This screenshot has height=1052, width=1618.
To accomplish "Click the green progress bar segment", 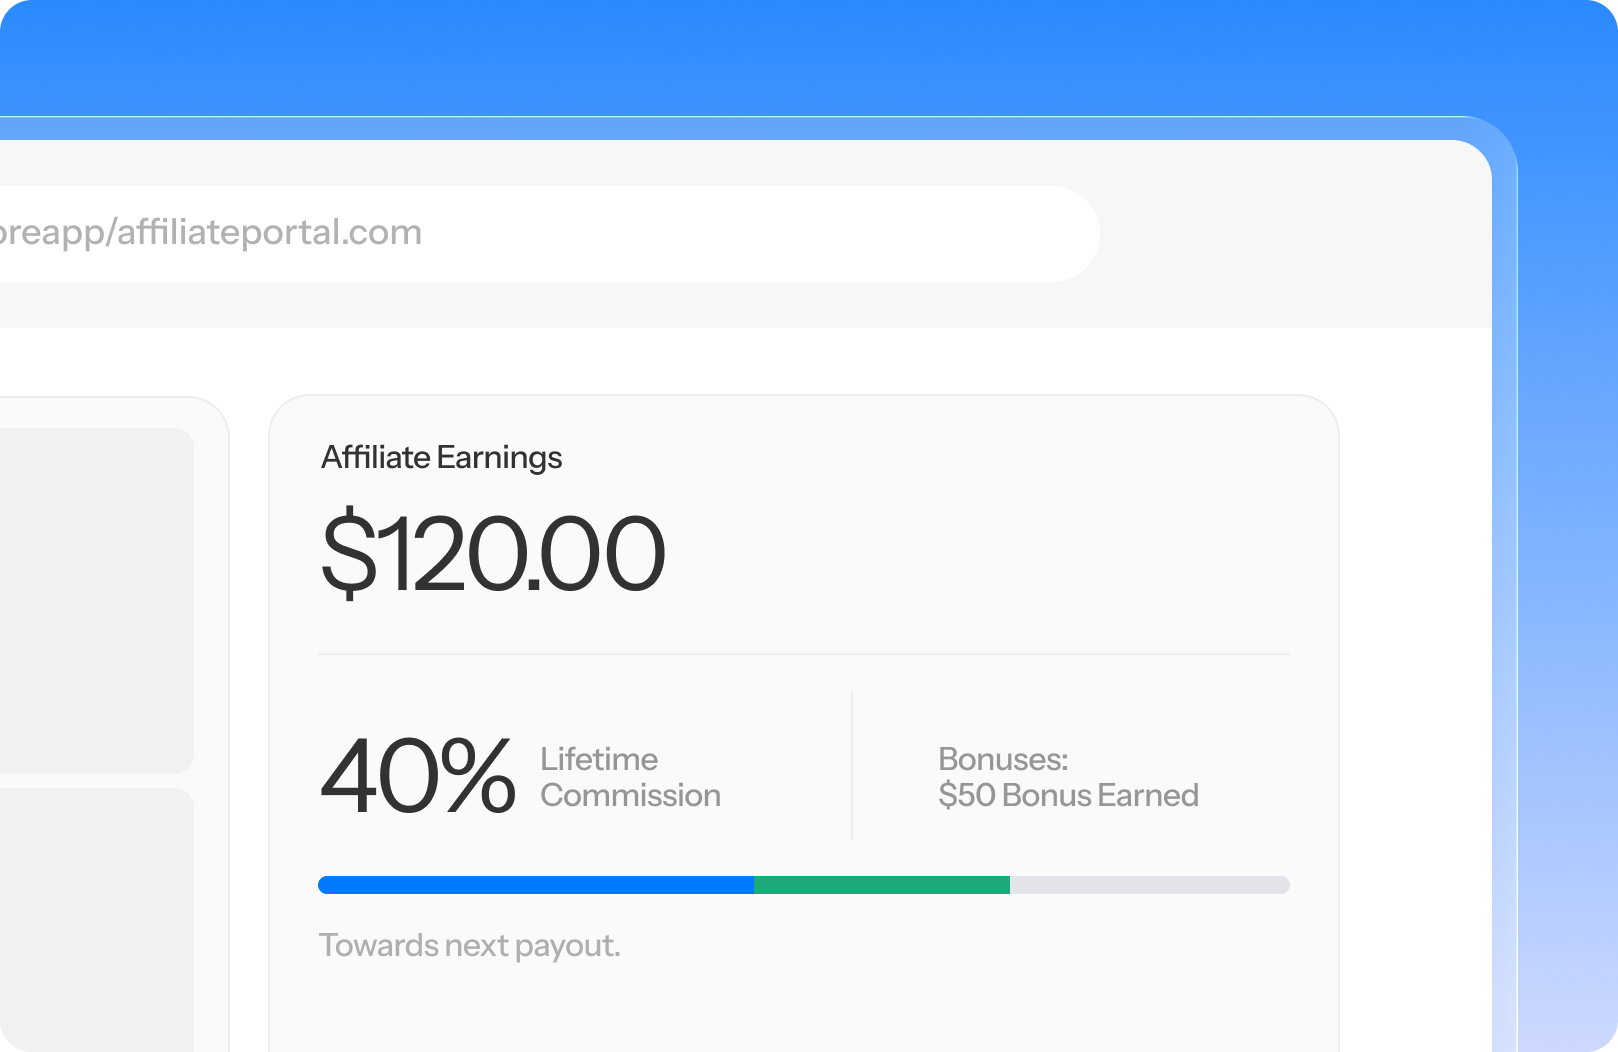I will [x=882, y=885].
